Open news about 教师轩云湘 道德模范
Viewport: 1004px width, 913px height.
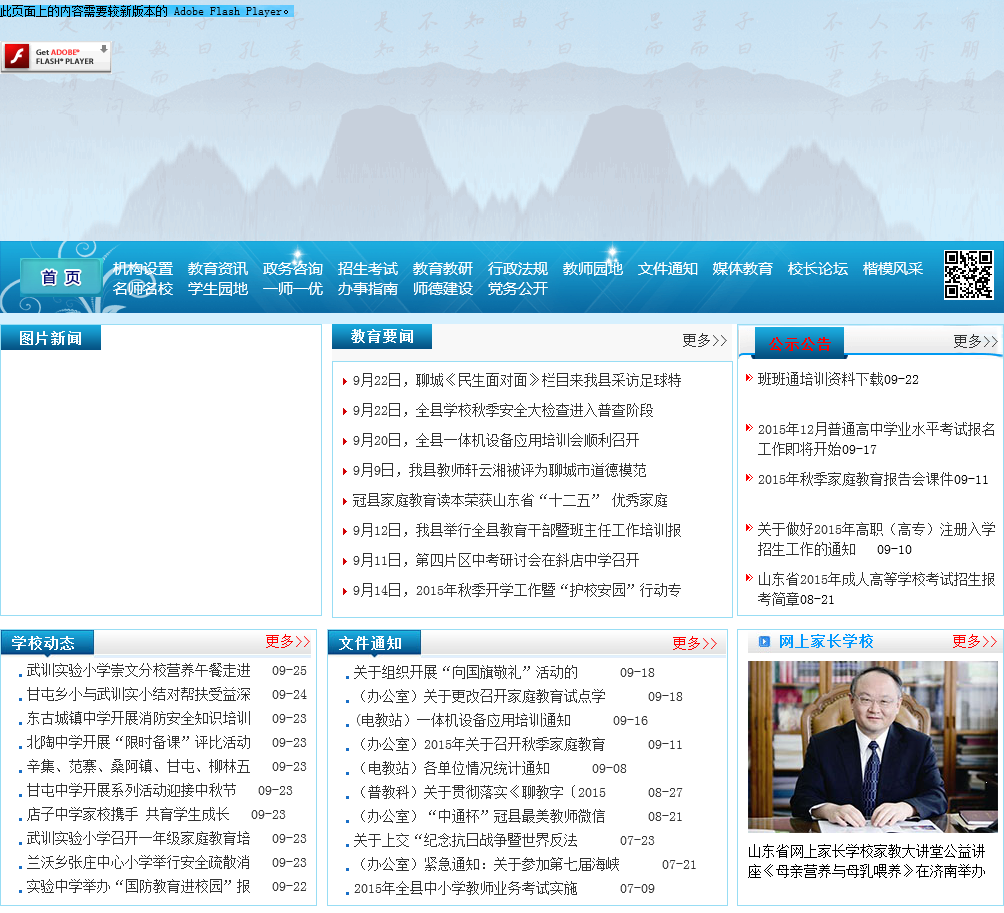click(499, 471)
